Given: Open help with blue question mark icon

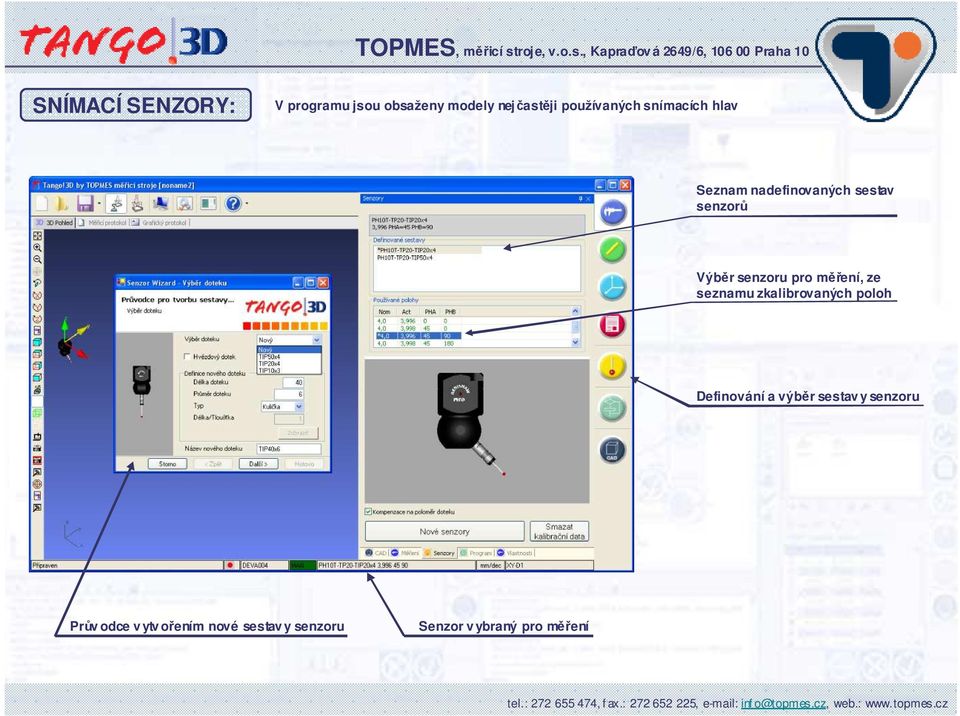Looking at the screenshot, I should pos(233,203).
